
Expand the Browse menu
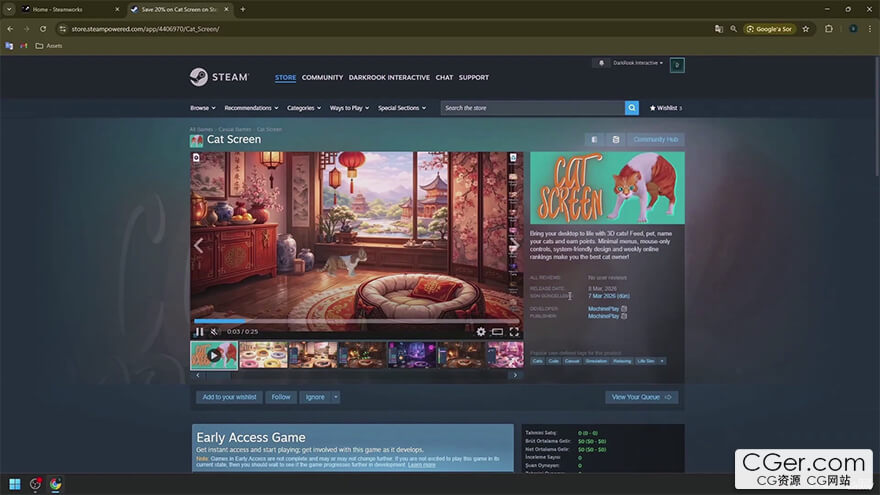pos(203,108)
